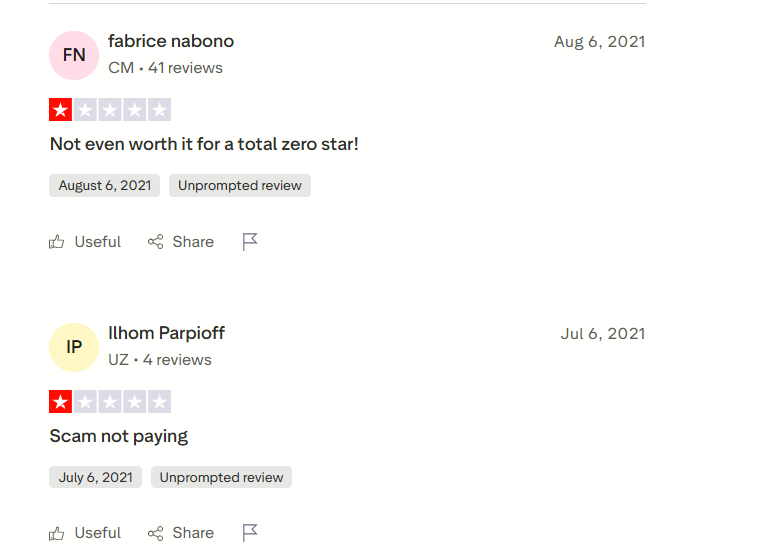
Task: Click the "Jul 6, 2021" timestamp
Action: (x=603, y=334)
